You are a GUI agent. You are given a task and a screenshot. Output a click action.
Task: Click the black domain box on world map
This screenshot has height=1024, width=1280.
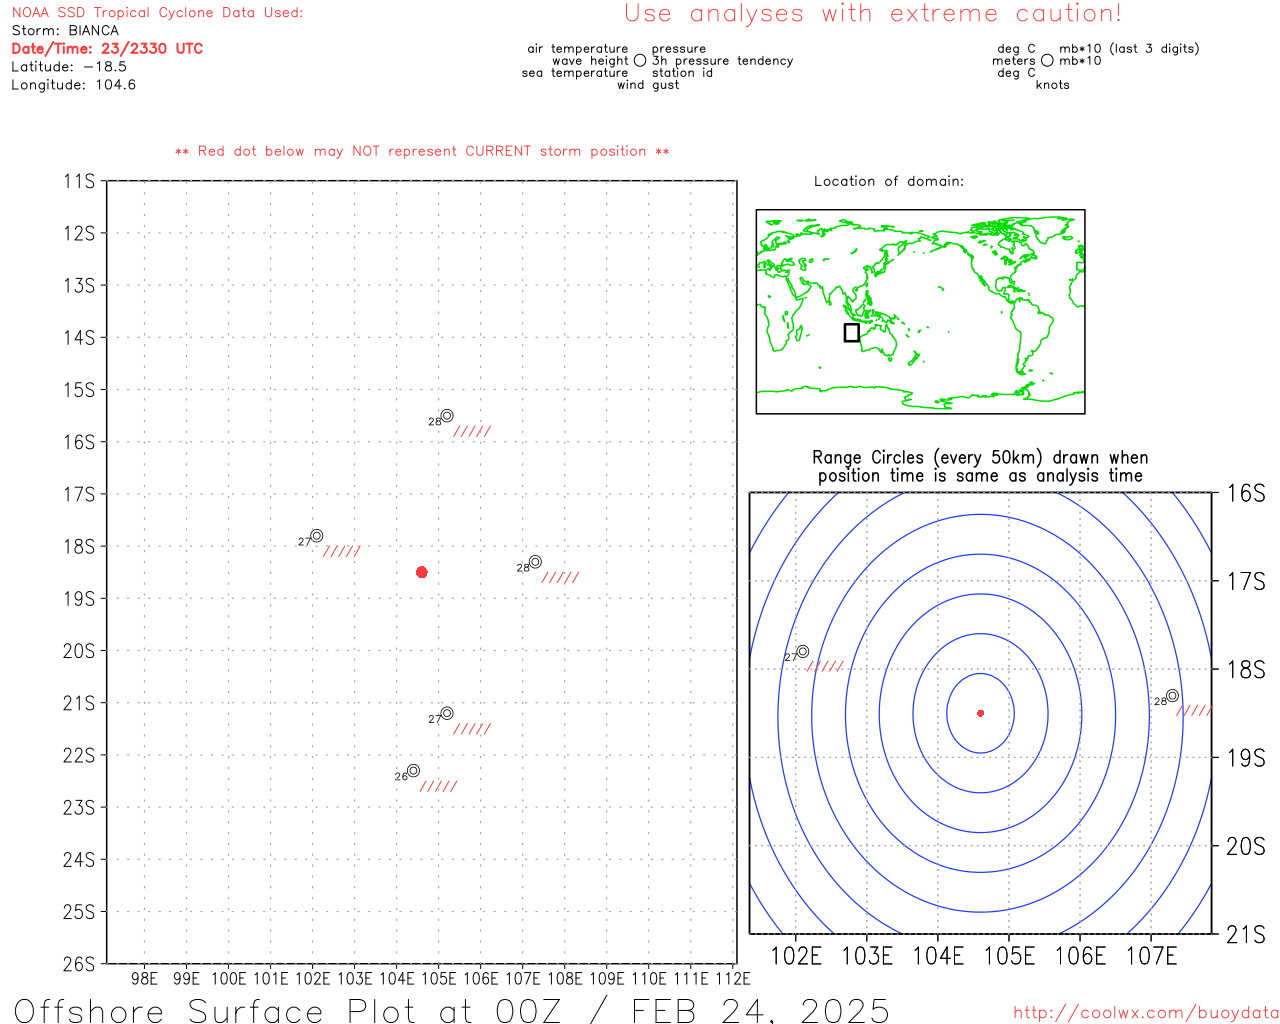click(851, 333)
